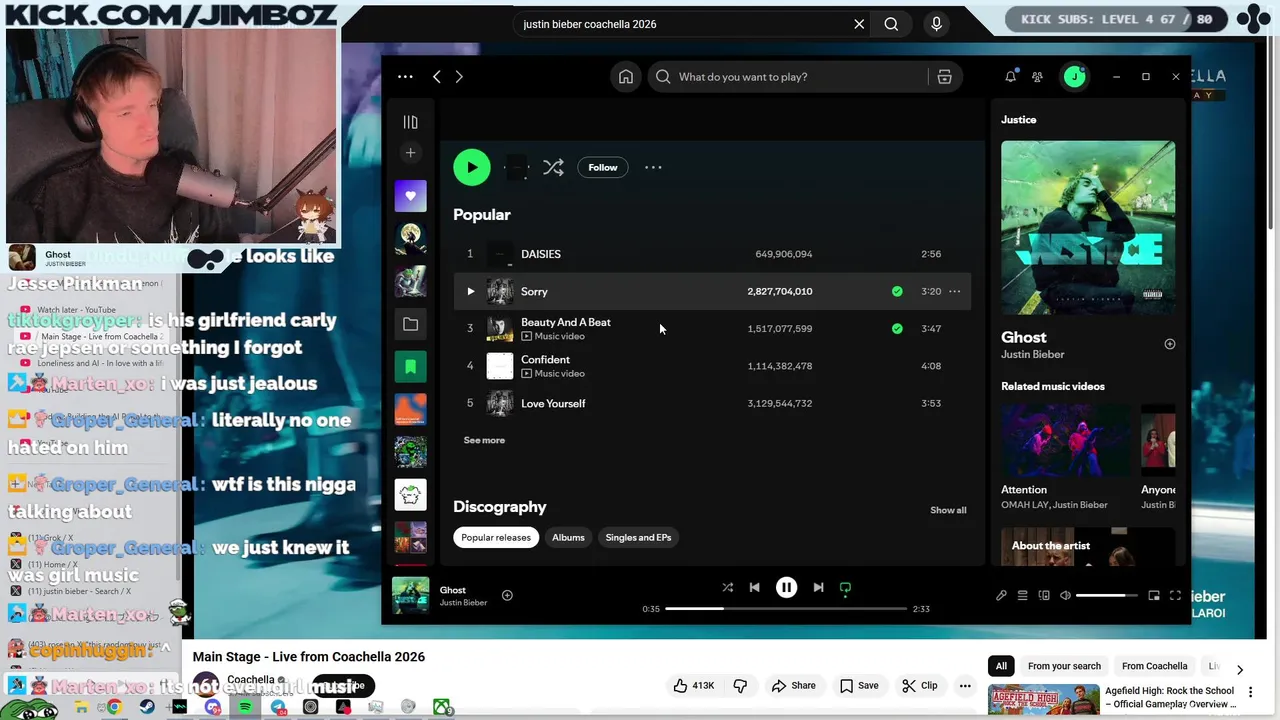Screen dimensions: 1280x720
Task: Open Attention related music video thumbnail
Action: 1067,441
